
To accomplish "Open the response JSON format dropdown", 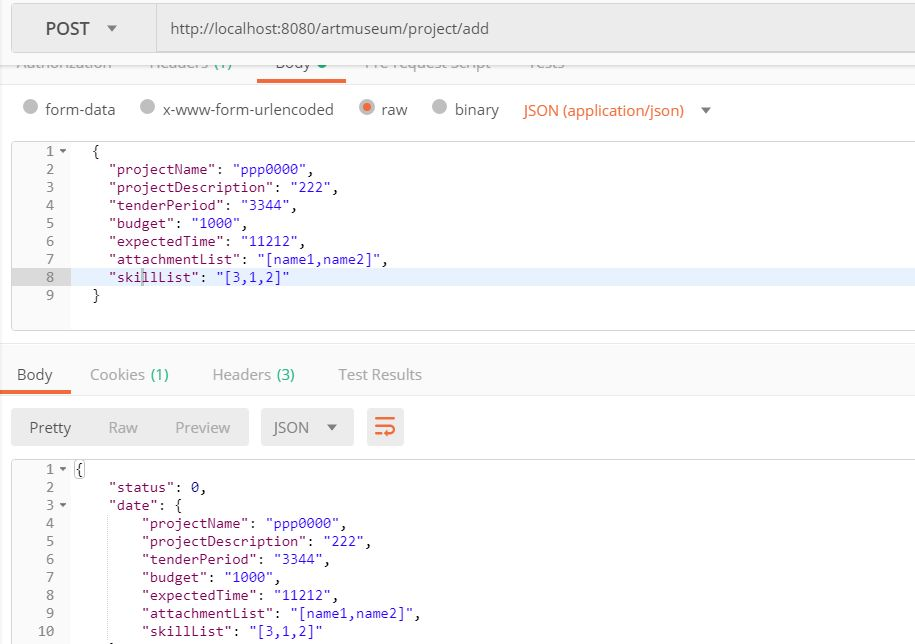I will (x=307, y=427).
